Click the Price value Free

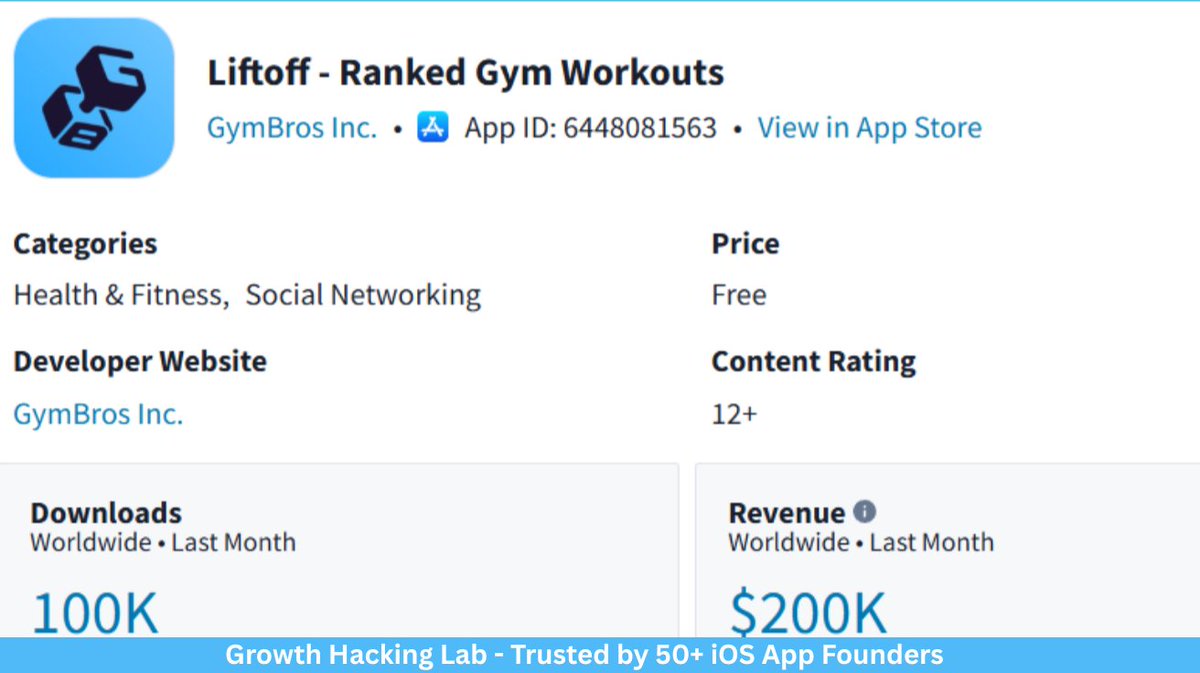(739, 295)
